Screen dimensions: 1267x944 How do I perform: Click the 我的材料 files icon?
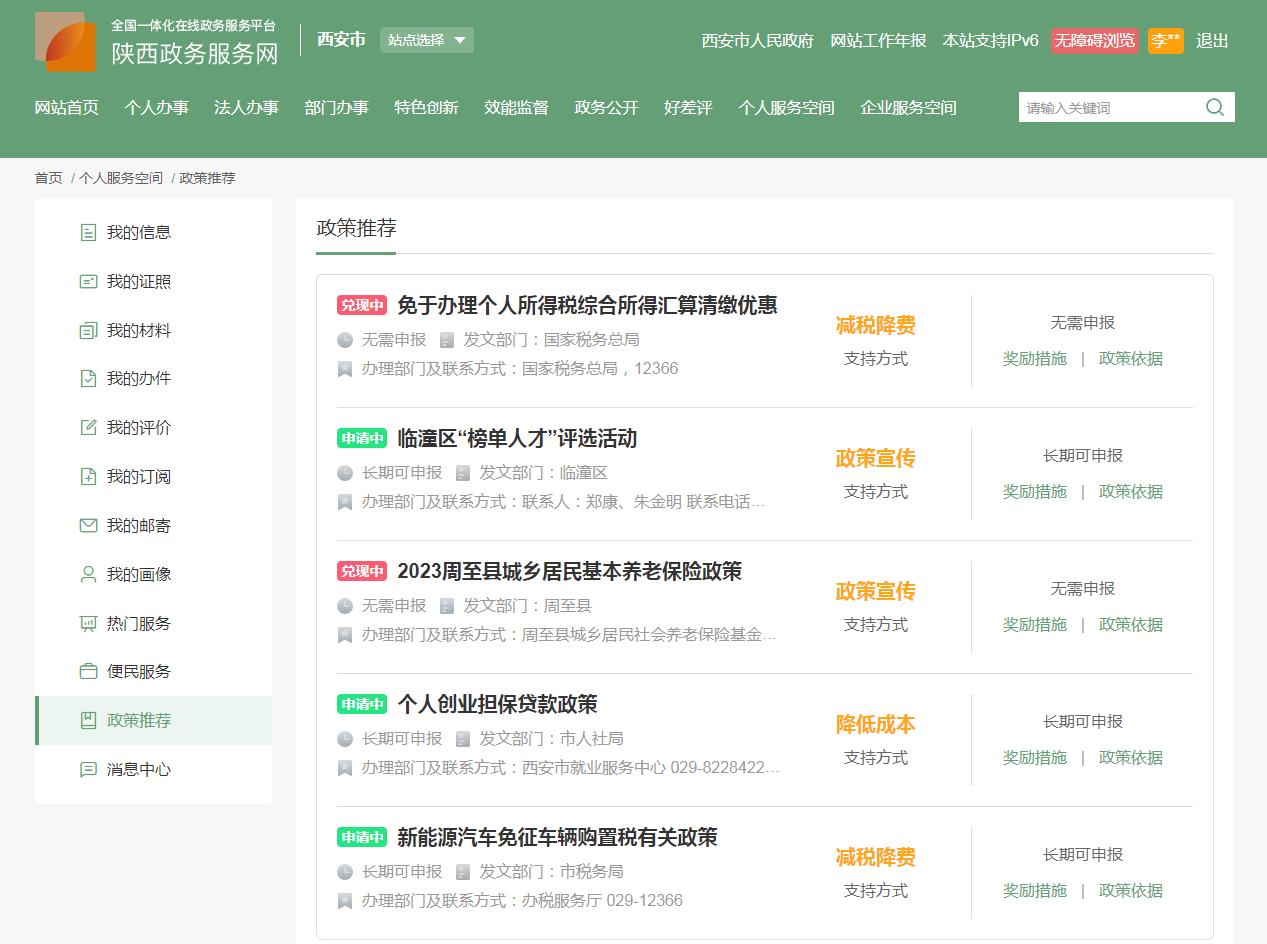88,331
